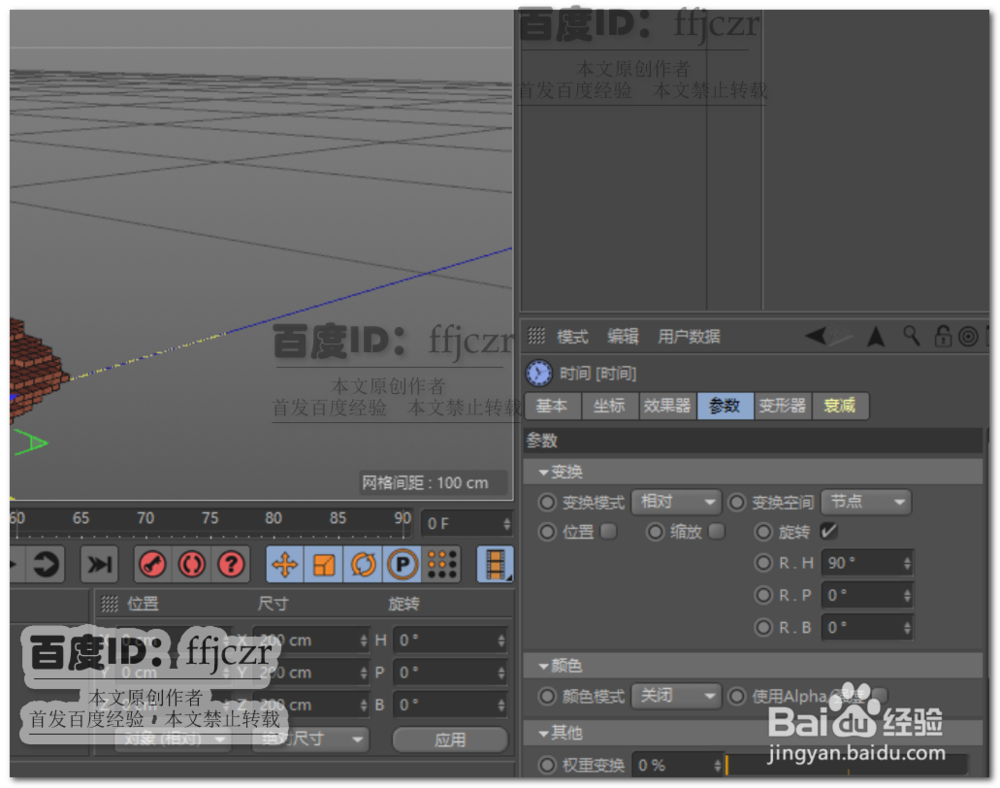This screenshot has height=788, width=1000.
Task: Click 颜色模式 keyframe dot
Action: (x=547, y=696)
